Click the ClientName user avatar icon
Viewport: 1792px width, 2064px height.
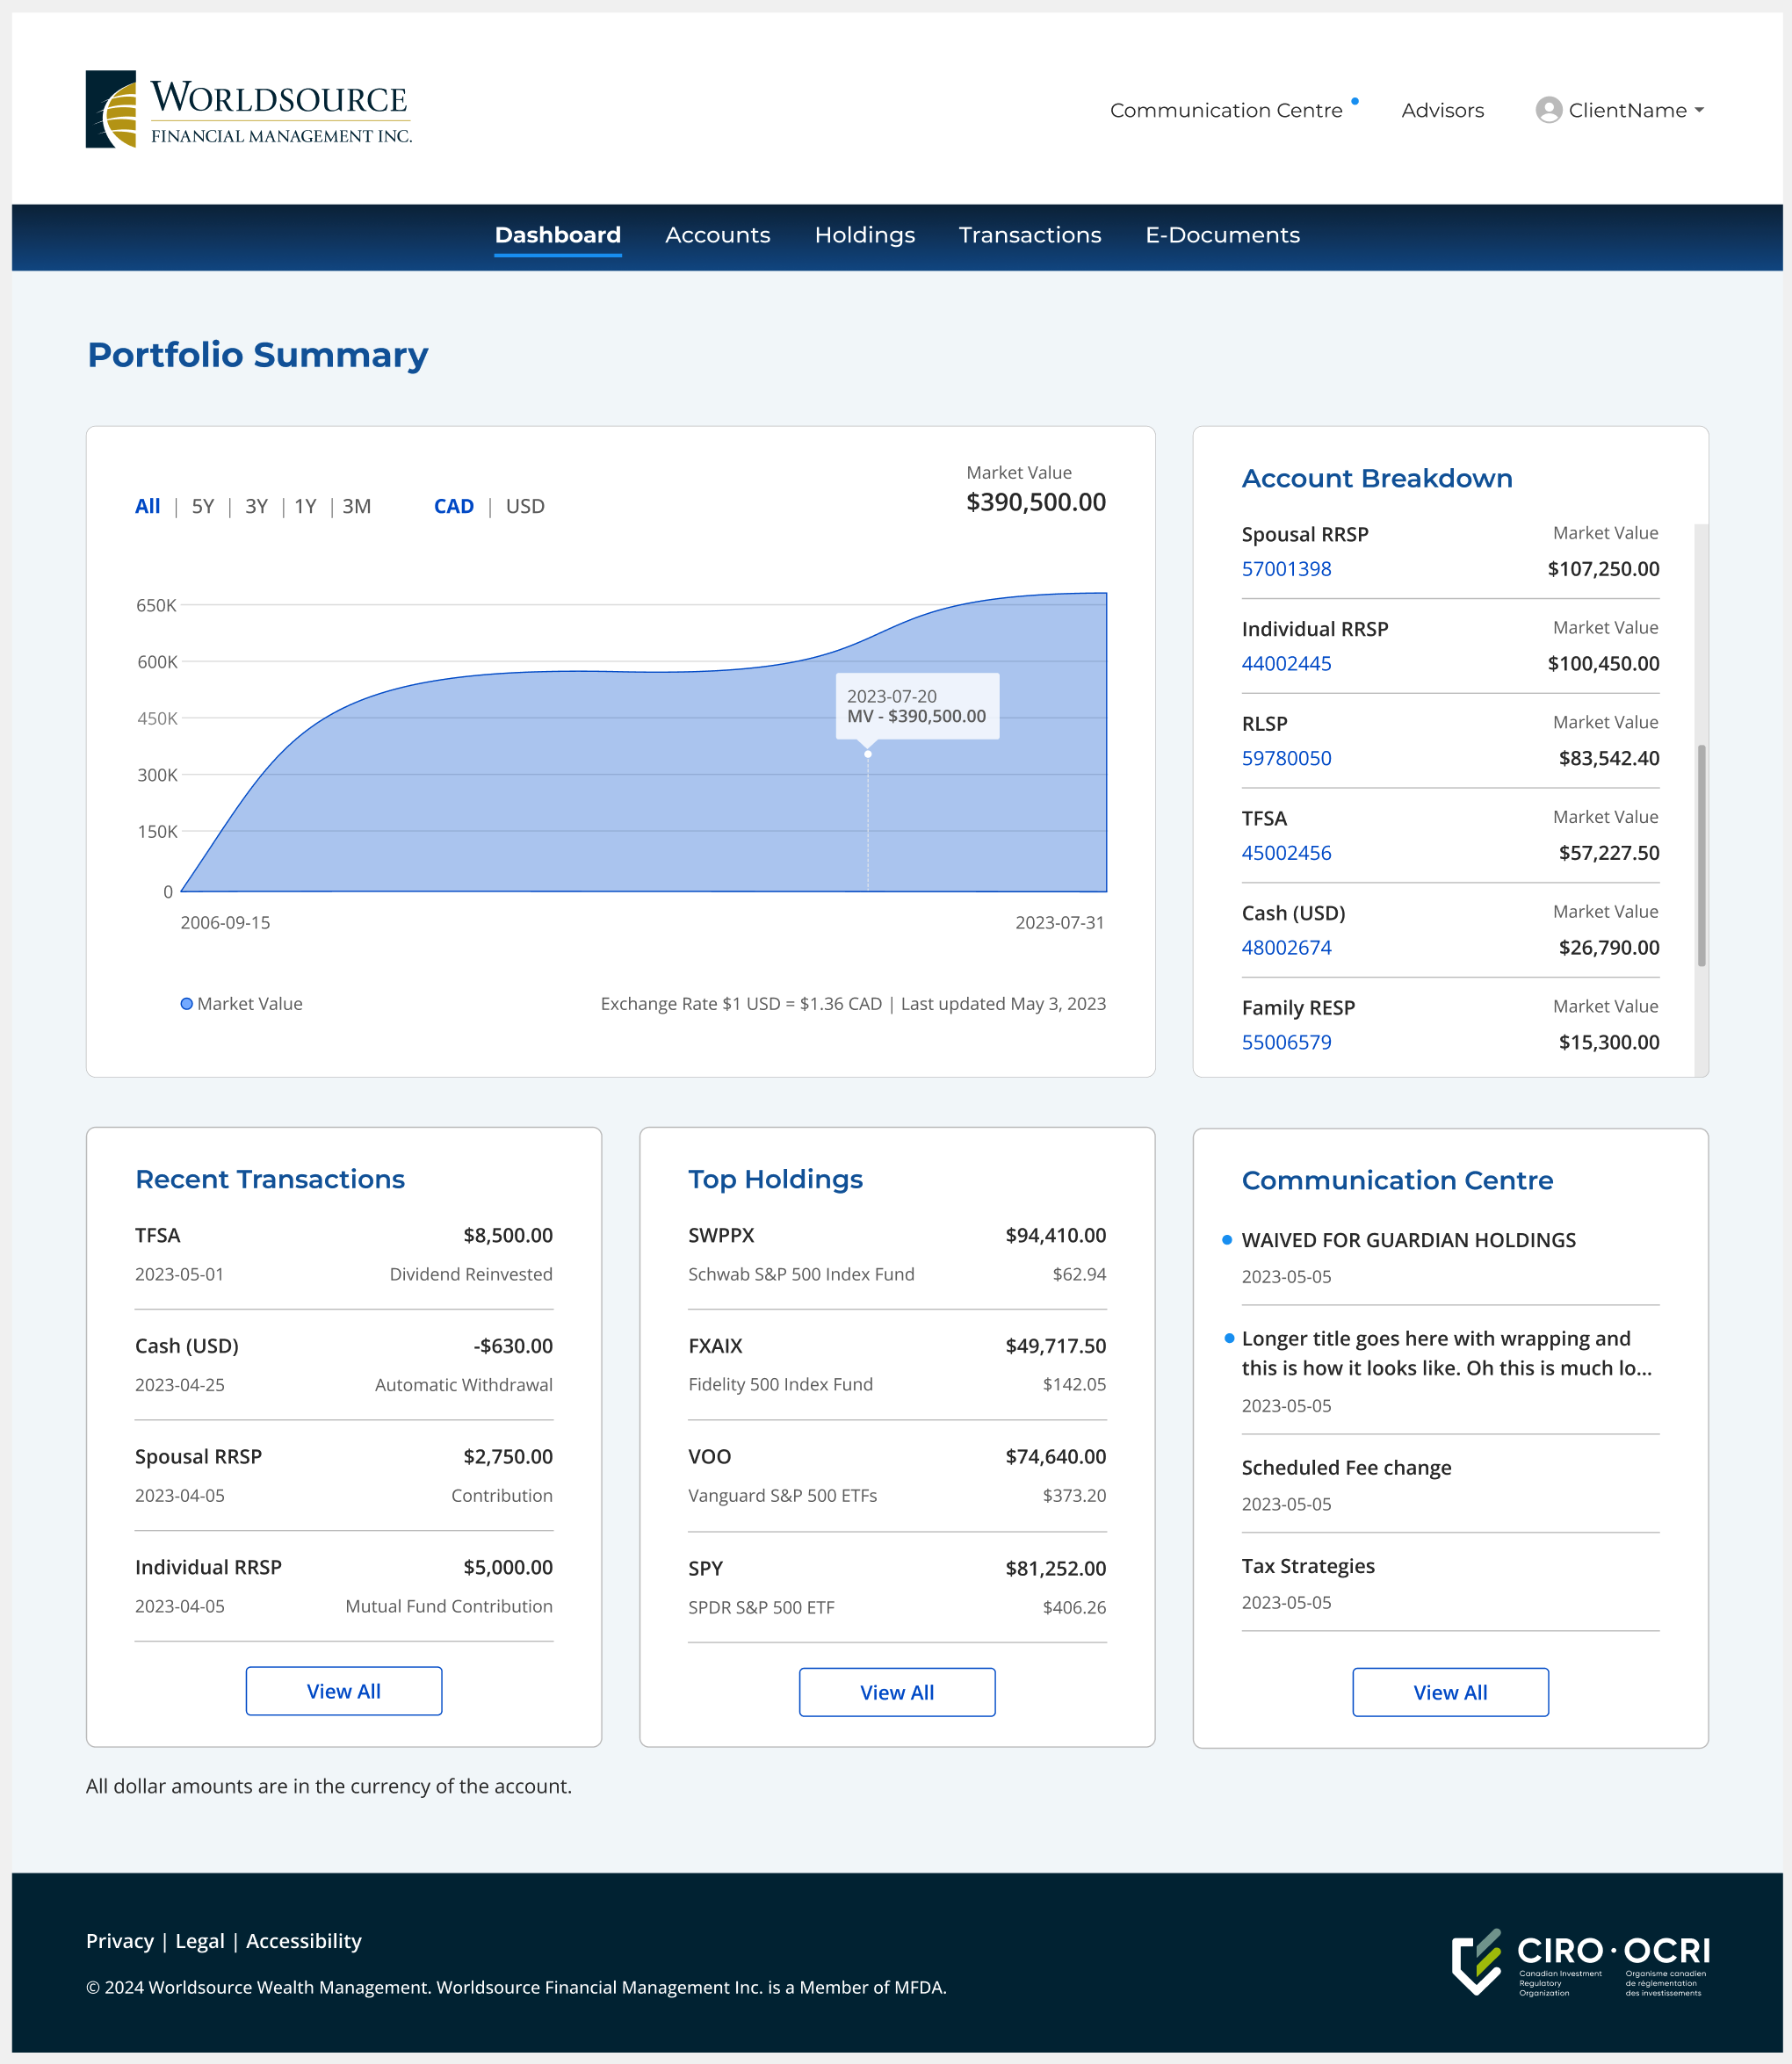(x=1548, y=110)
